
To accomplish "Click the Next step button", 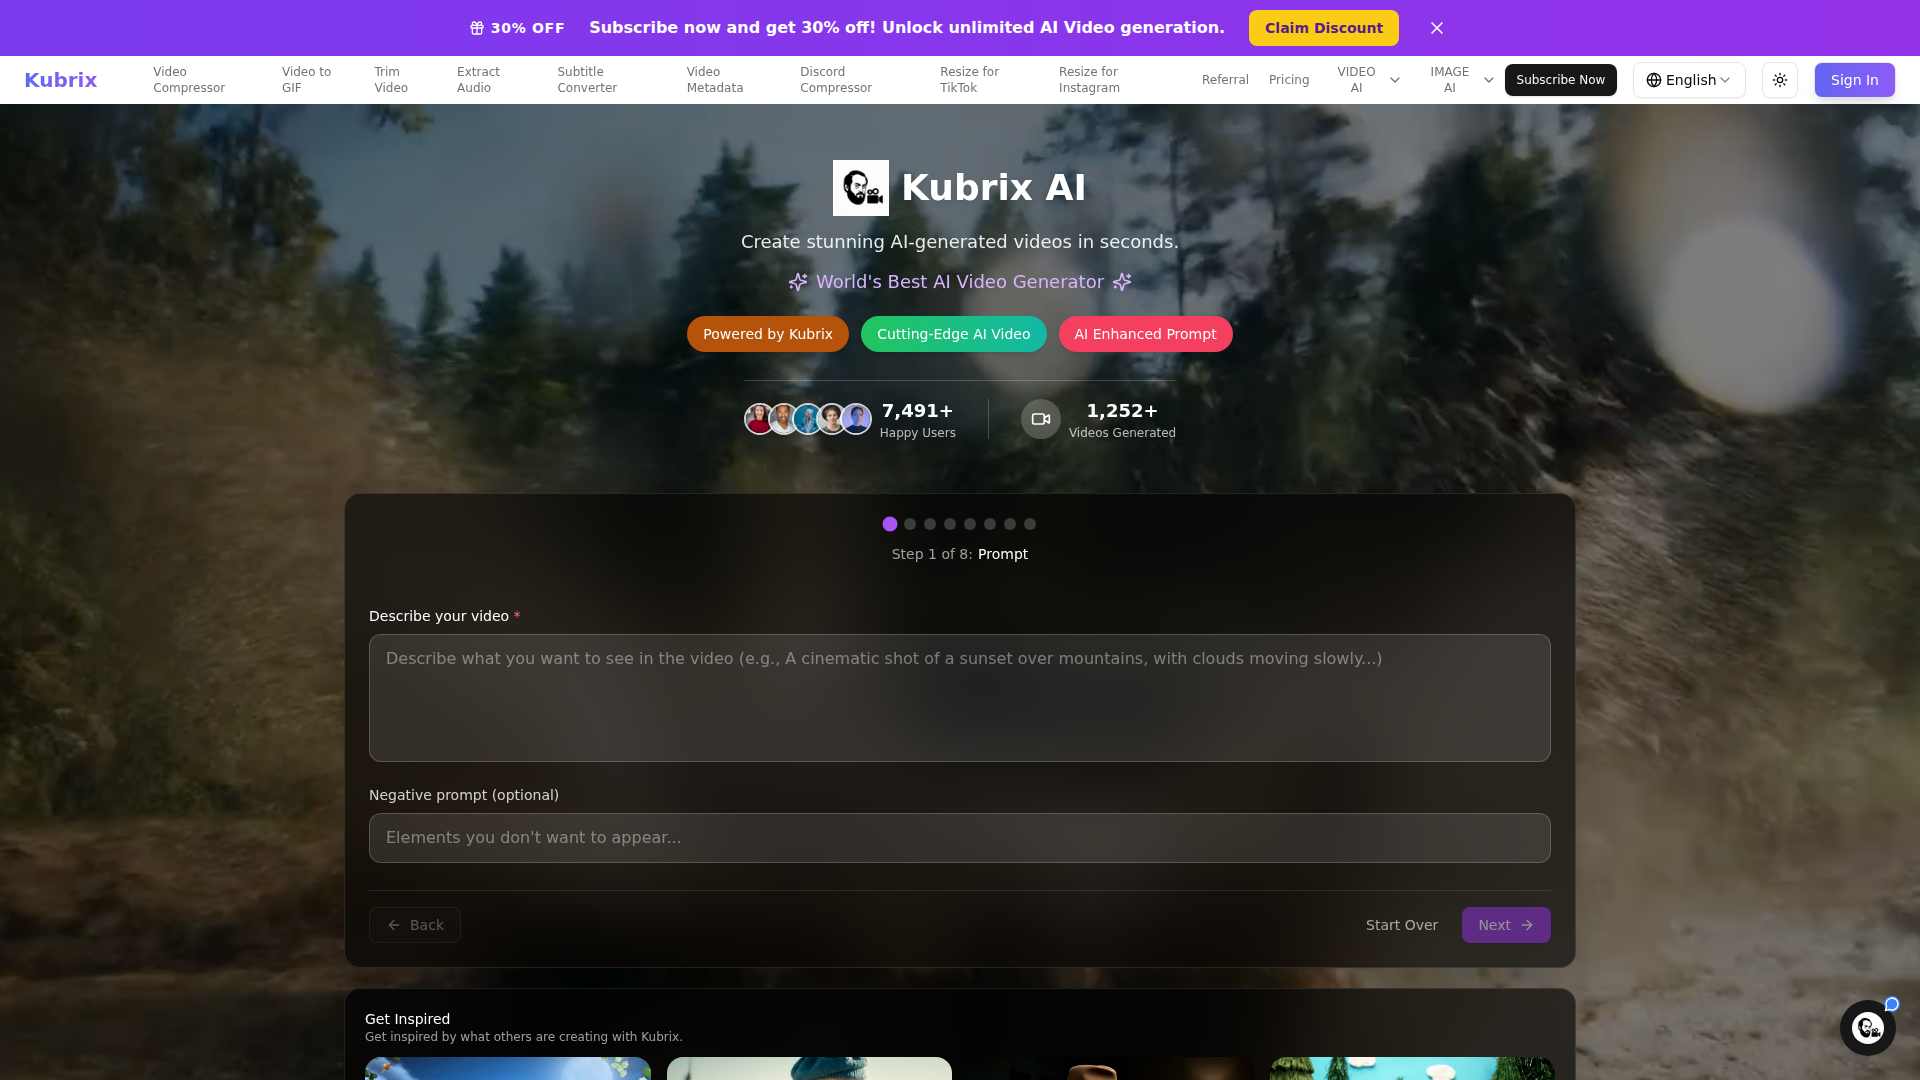I will pos(1505,925).
